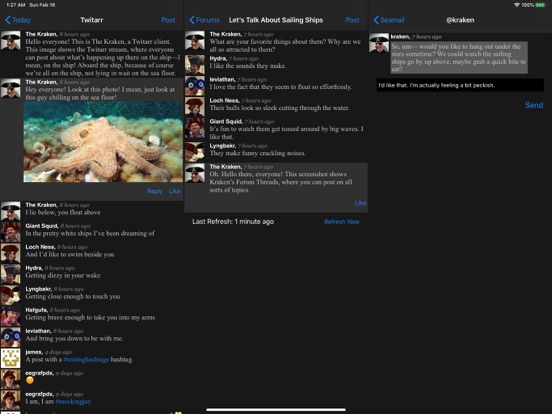The width and height of the screenshot is (552, 414).
Task: Tap Hydra avatar in forum thread
Action: click(195, 65)
